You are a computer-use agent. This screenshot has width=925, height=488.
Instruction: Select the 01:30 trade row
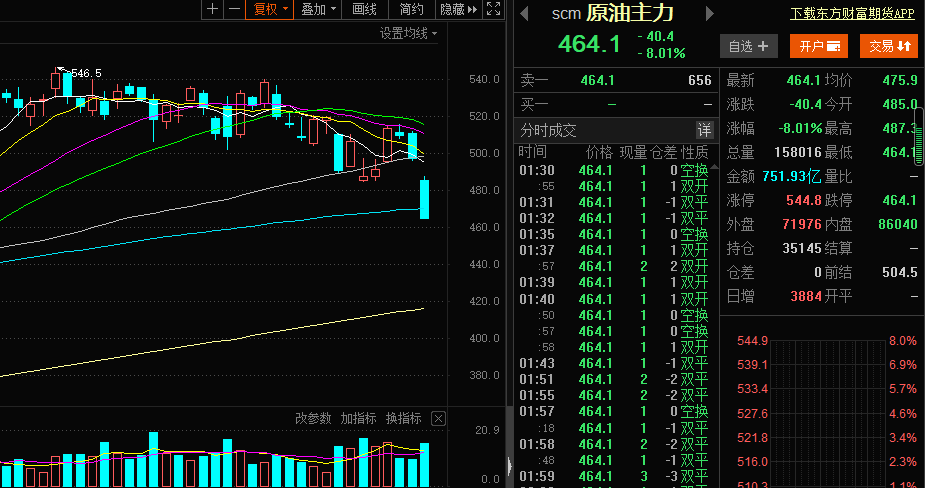point(614,171)
